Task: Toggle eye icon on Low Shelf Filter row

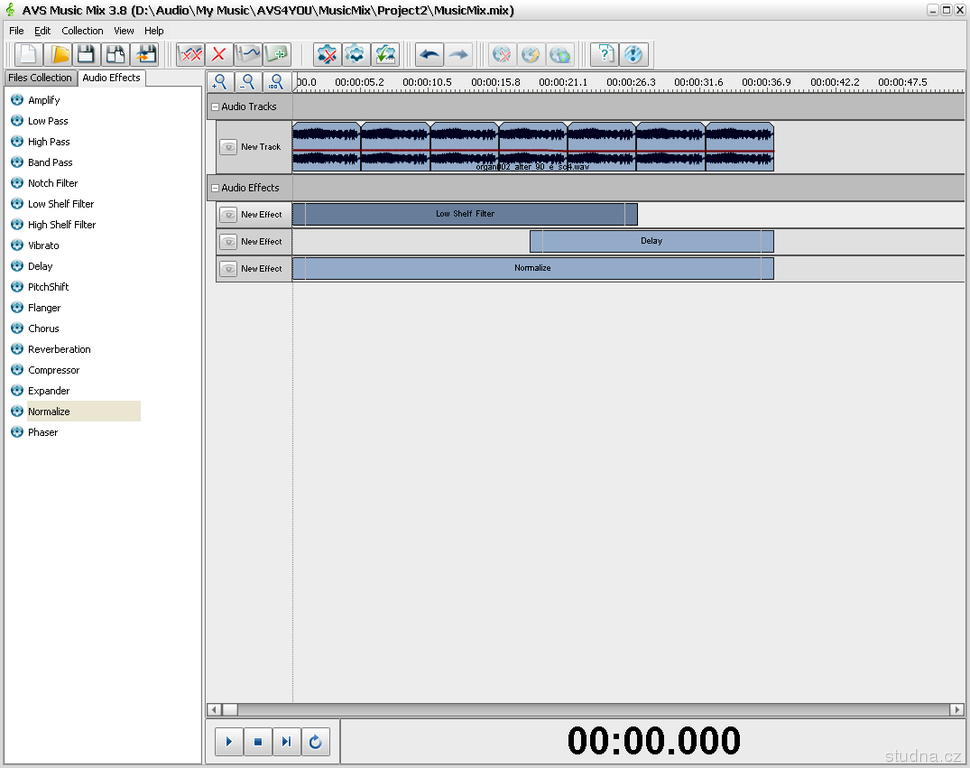Action: [228, 214]
